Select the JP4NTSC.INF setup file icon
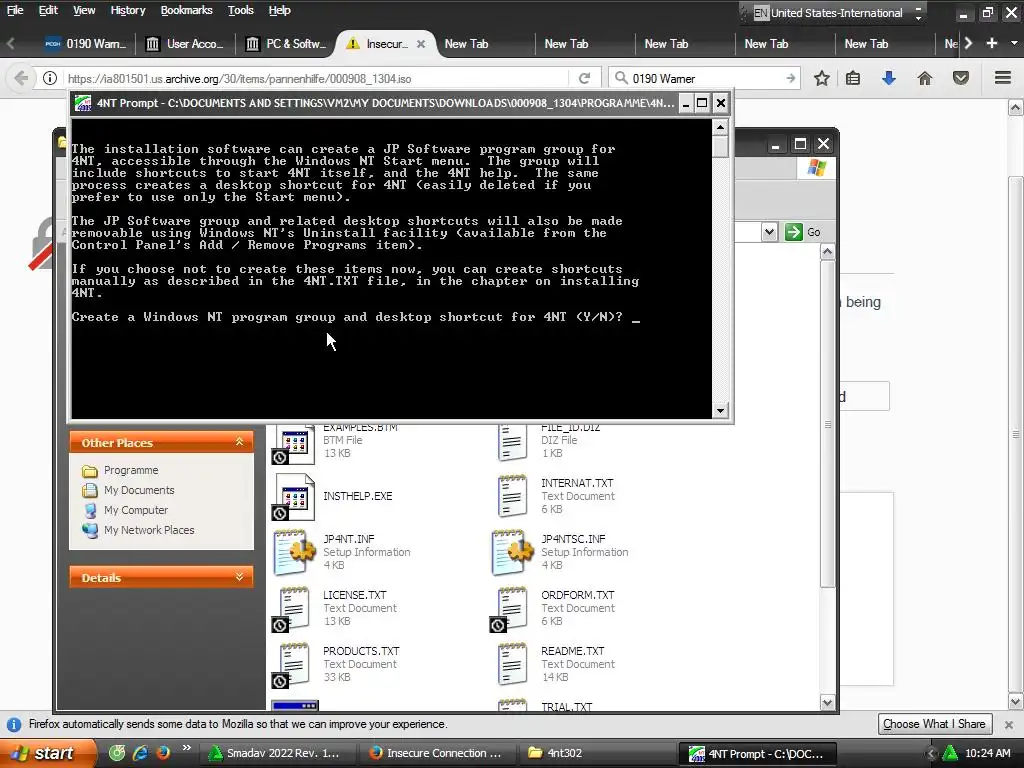This screenshot has height=768, width=1024. (512, 552)
